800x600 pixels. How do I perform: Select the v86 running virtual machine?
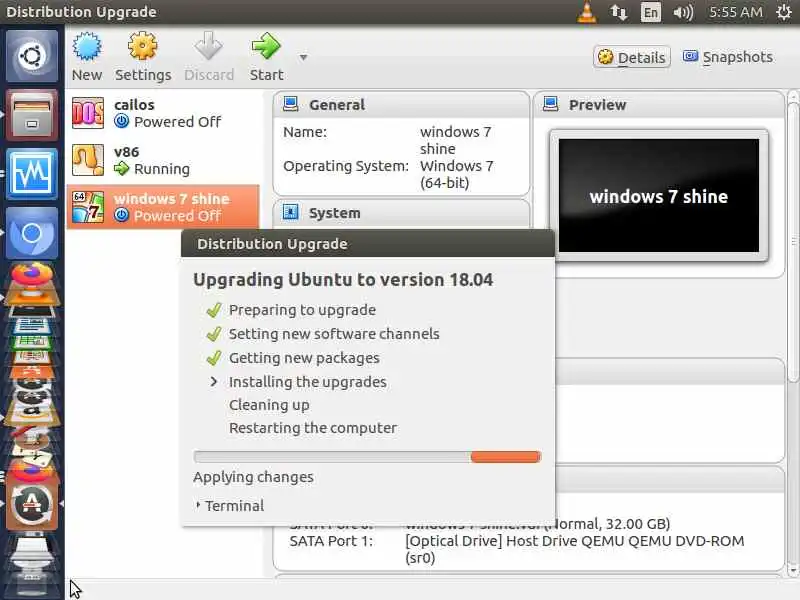pos(163,160)
